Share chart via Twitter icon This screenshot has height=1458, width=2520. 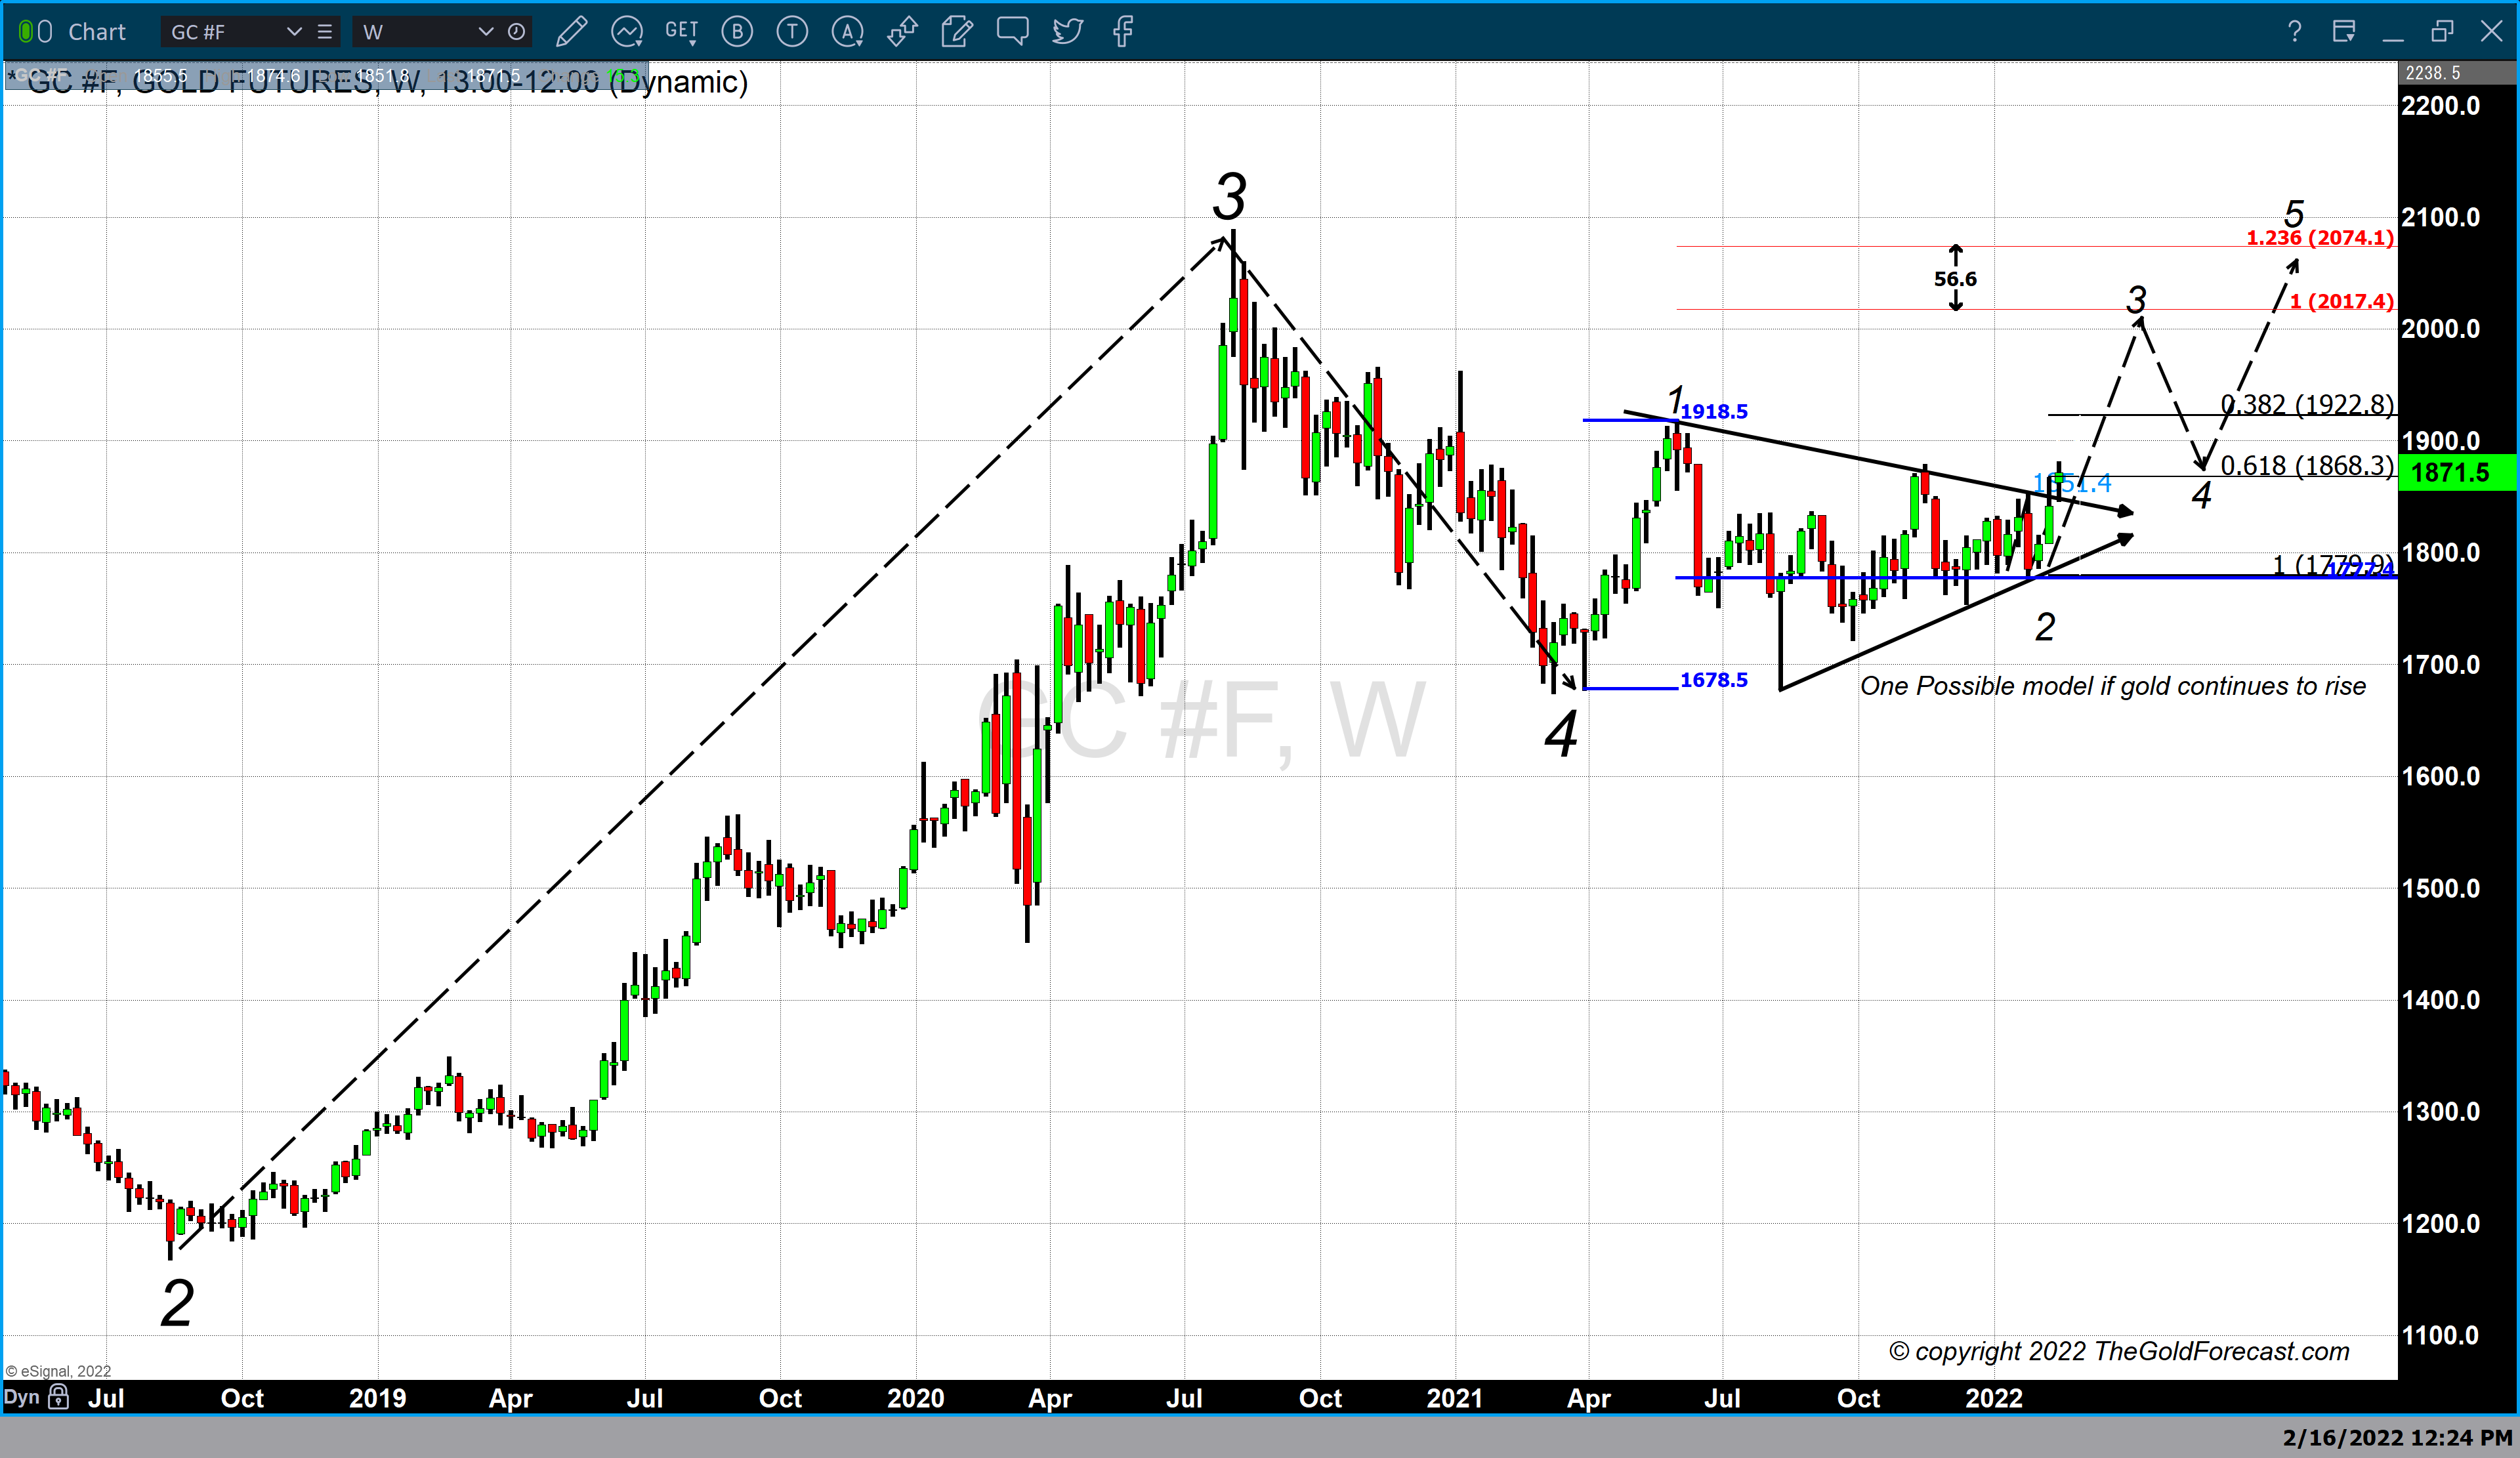[1067, 32]
